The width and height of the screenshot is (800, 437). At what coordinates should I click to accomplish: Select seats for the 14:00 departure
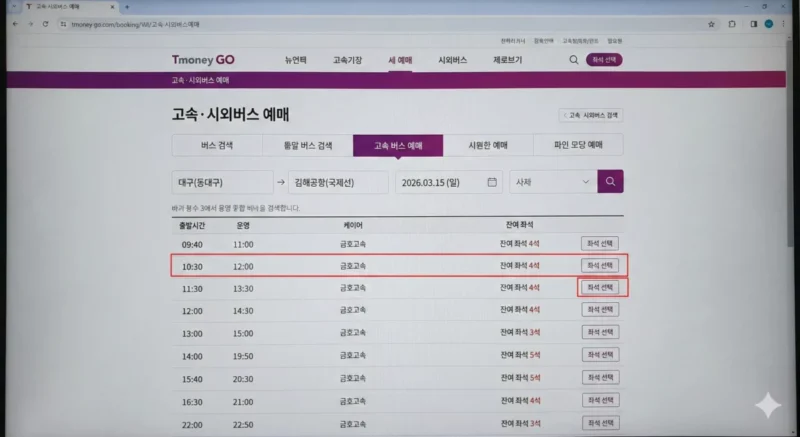(x=601, y=354)
